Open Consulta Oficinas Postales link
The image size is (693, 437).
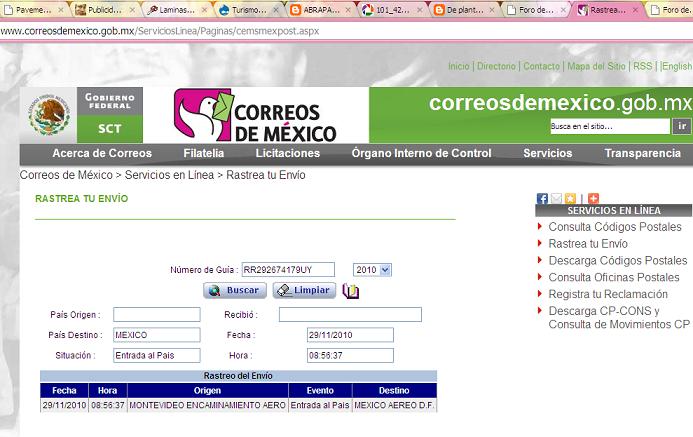[614, 277]
